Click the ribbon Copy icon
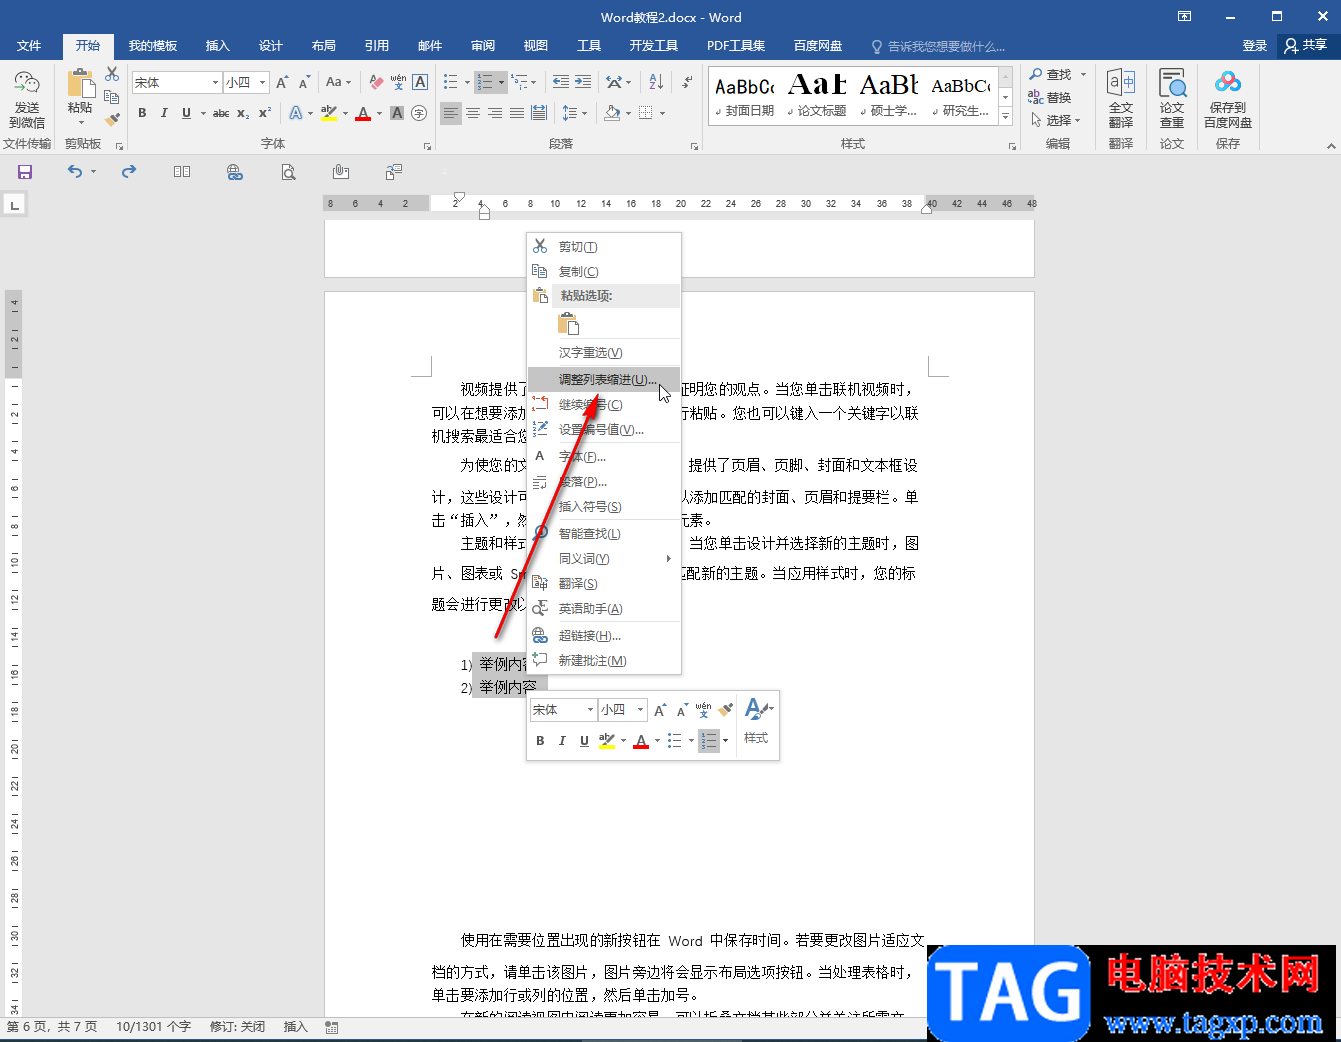 point(112,97)
